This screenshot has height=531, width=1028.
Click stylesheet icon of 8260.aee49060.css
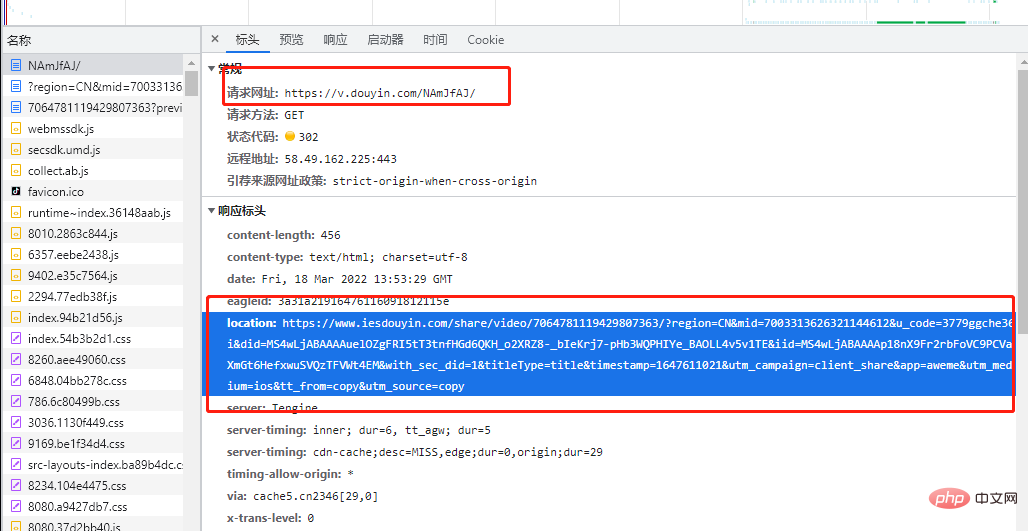[x=16, y=359]
